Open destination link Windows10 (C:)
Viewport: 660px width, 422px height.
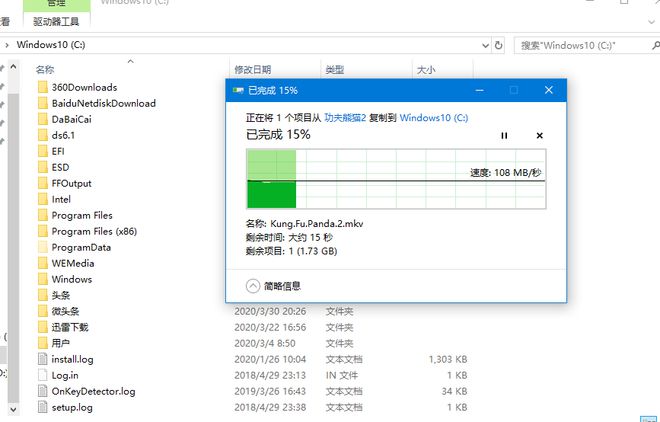(434, 118)
